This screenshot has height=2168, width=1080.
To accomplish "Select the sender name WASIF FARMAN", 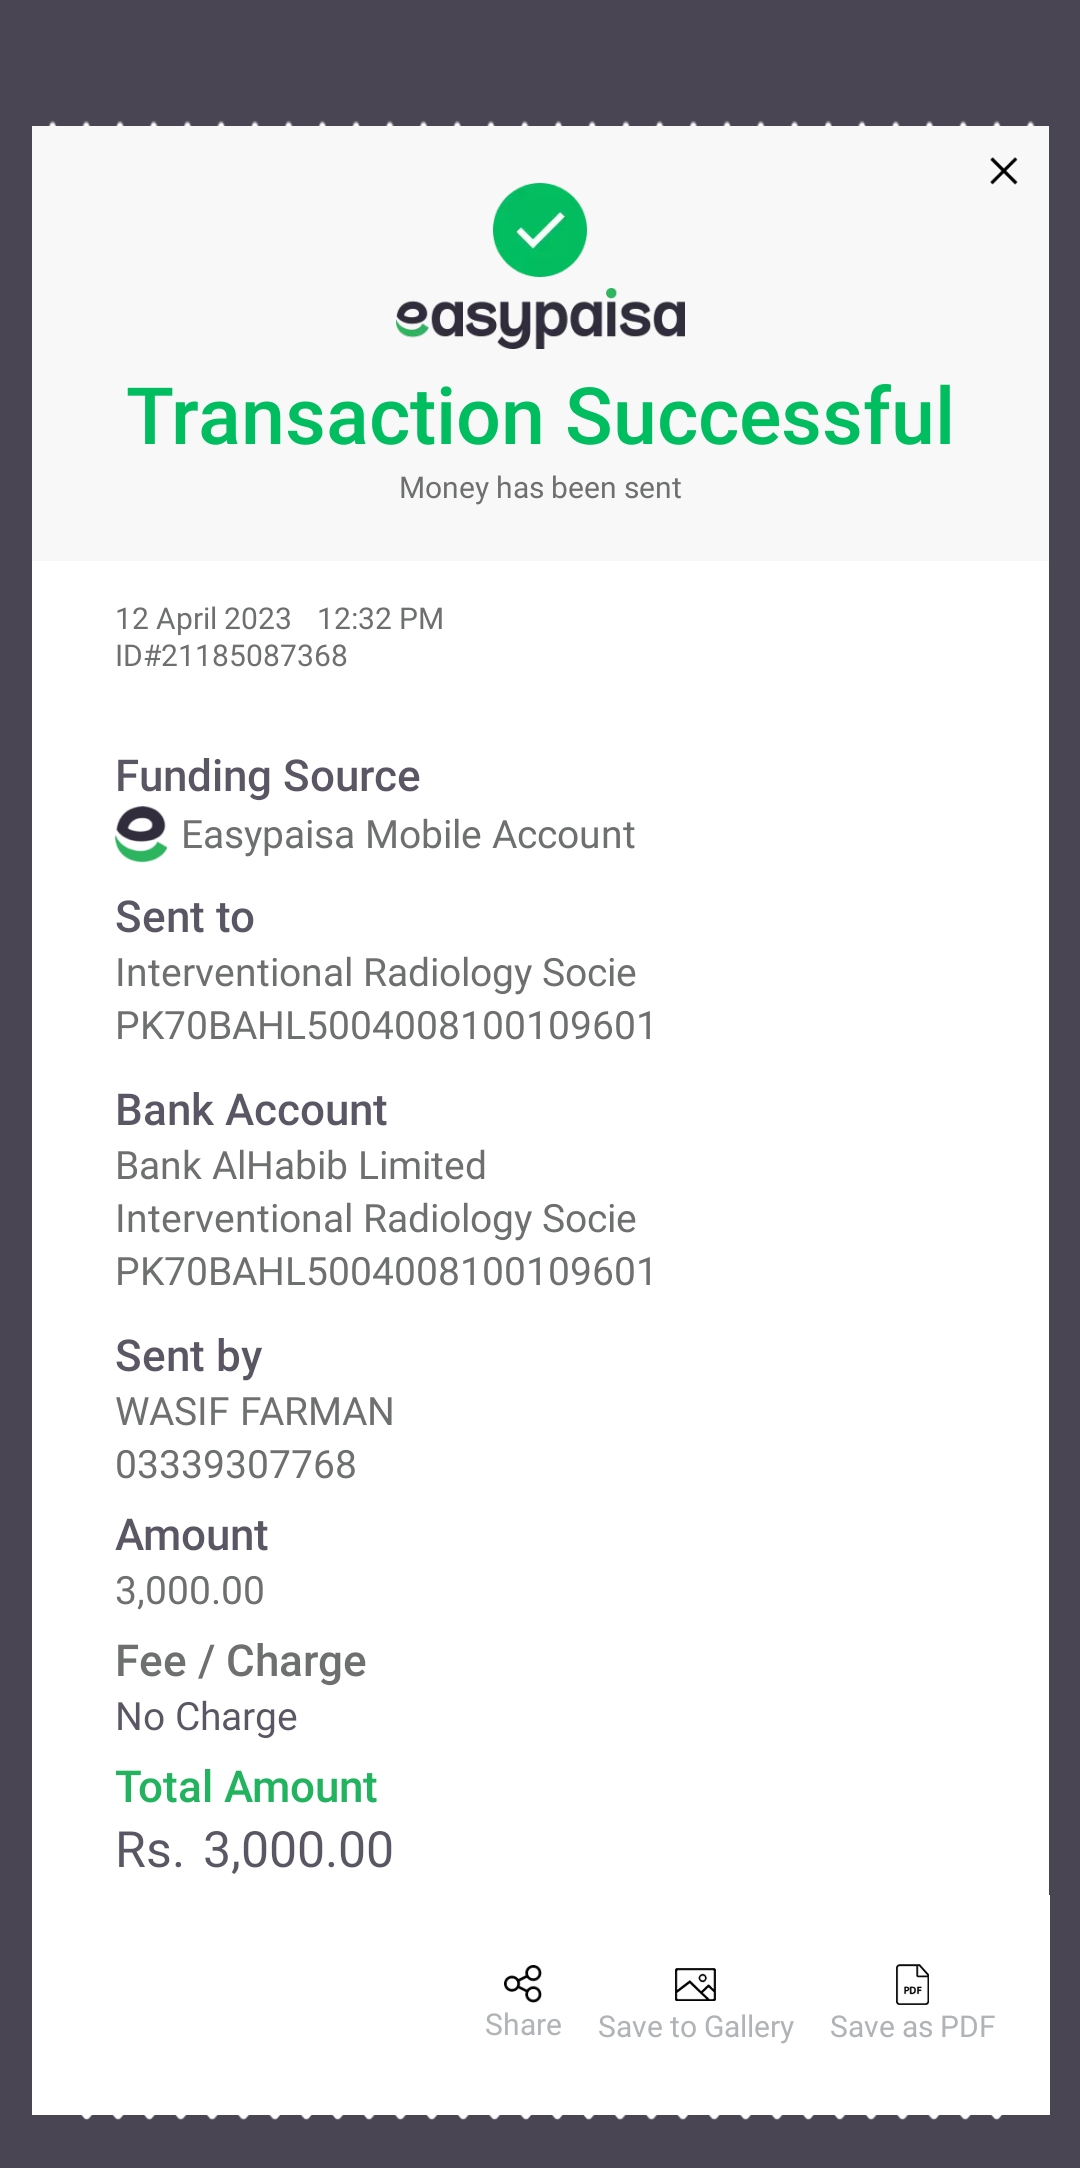I will click(255, 1412).
